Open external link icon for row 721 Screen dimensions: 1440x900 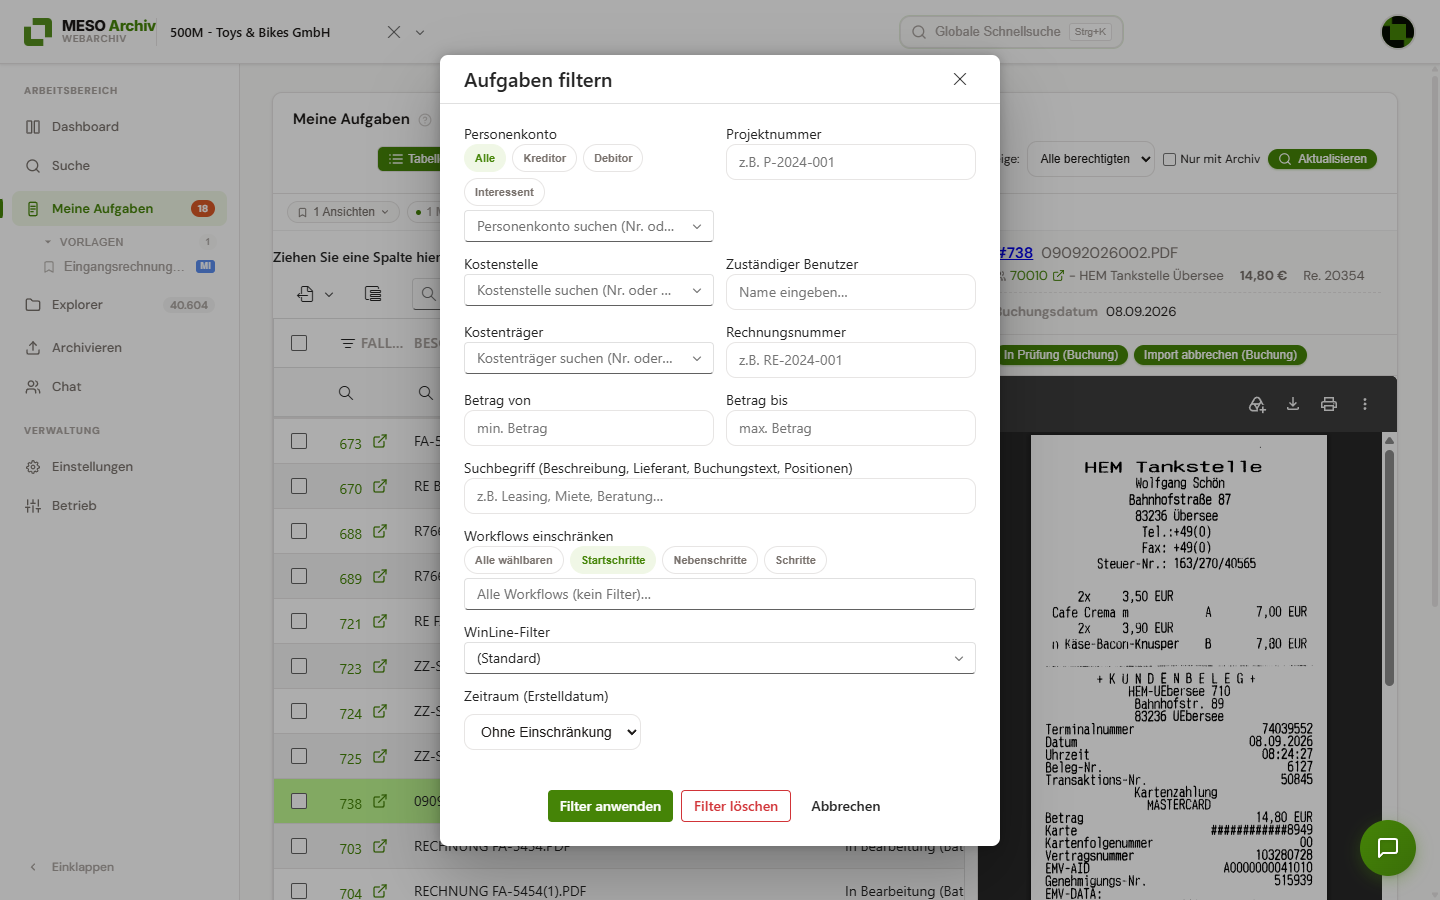click(380, 621)
